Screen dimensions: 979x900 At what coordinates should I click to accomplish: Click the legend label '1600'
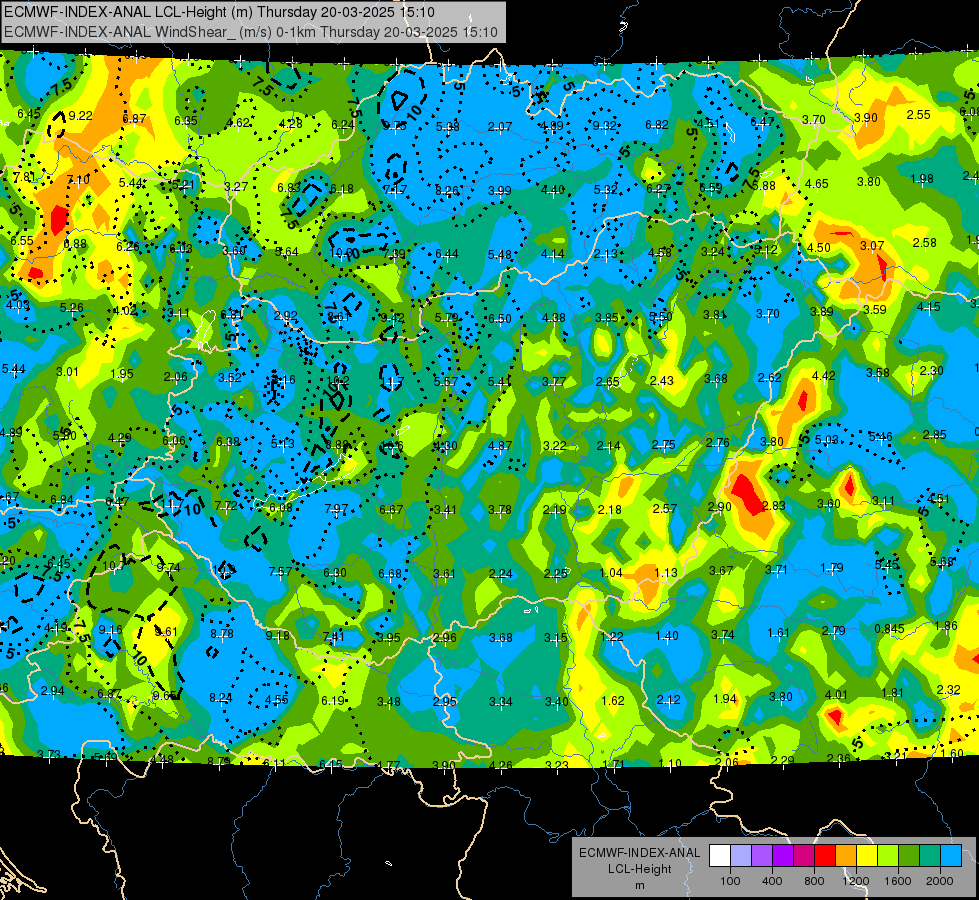coord(898,881)
